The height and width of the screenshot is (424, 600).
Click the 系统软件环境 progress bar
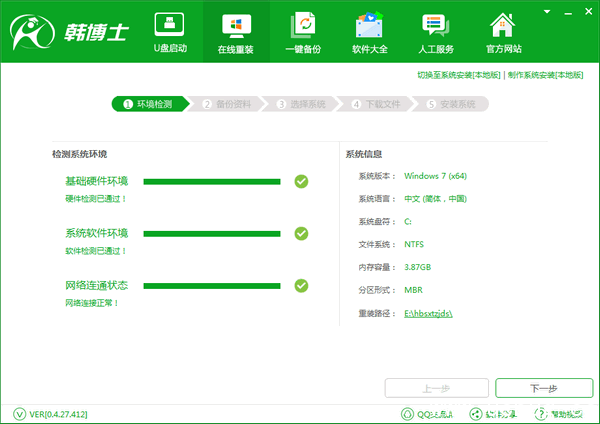(x=212, y=234)
